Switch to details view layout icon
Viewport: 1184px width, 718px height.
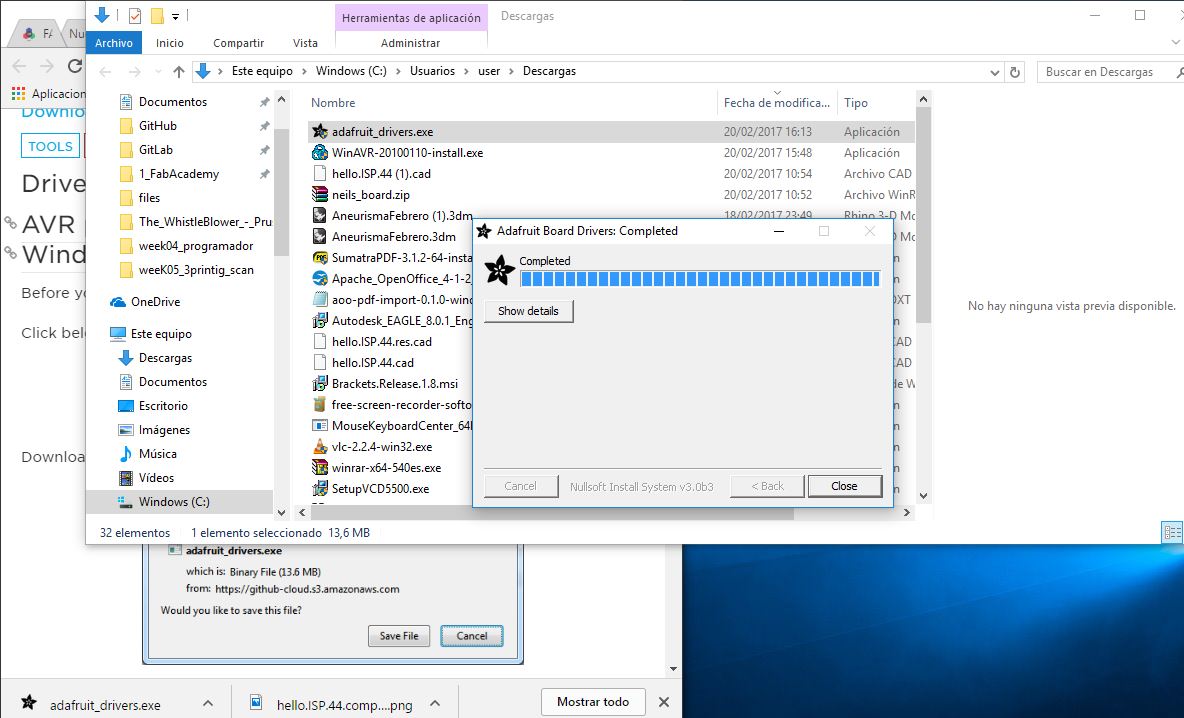pyautogui.click(x=1172, y=532)
